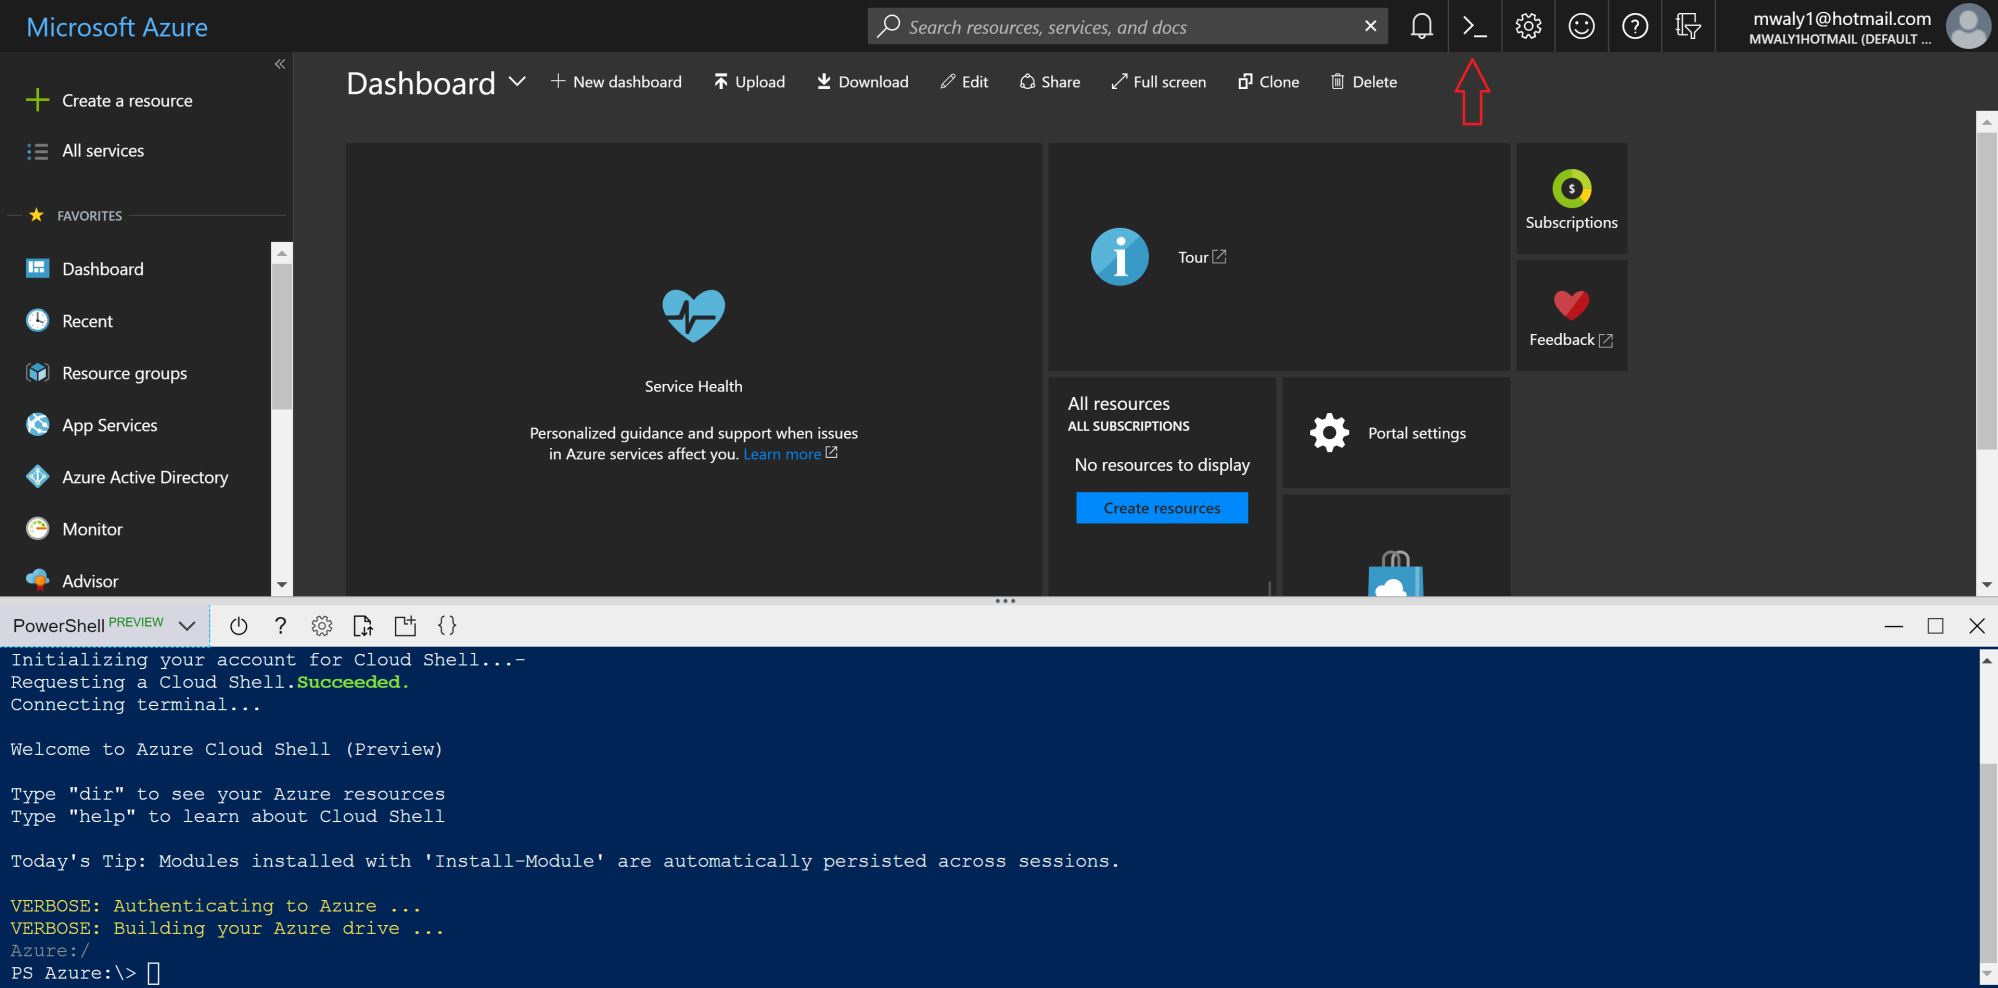This screenshot has width=1998, height=988.
Task: Click Edit dashboard
Action: point(964,82)
